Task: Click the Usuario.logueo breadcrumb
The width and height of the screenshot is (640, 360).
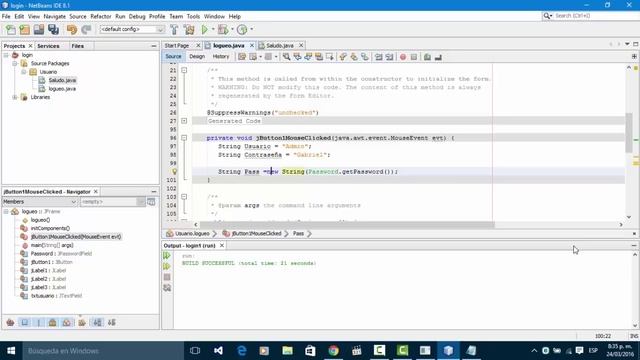Action: point(192,233)
